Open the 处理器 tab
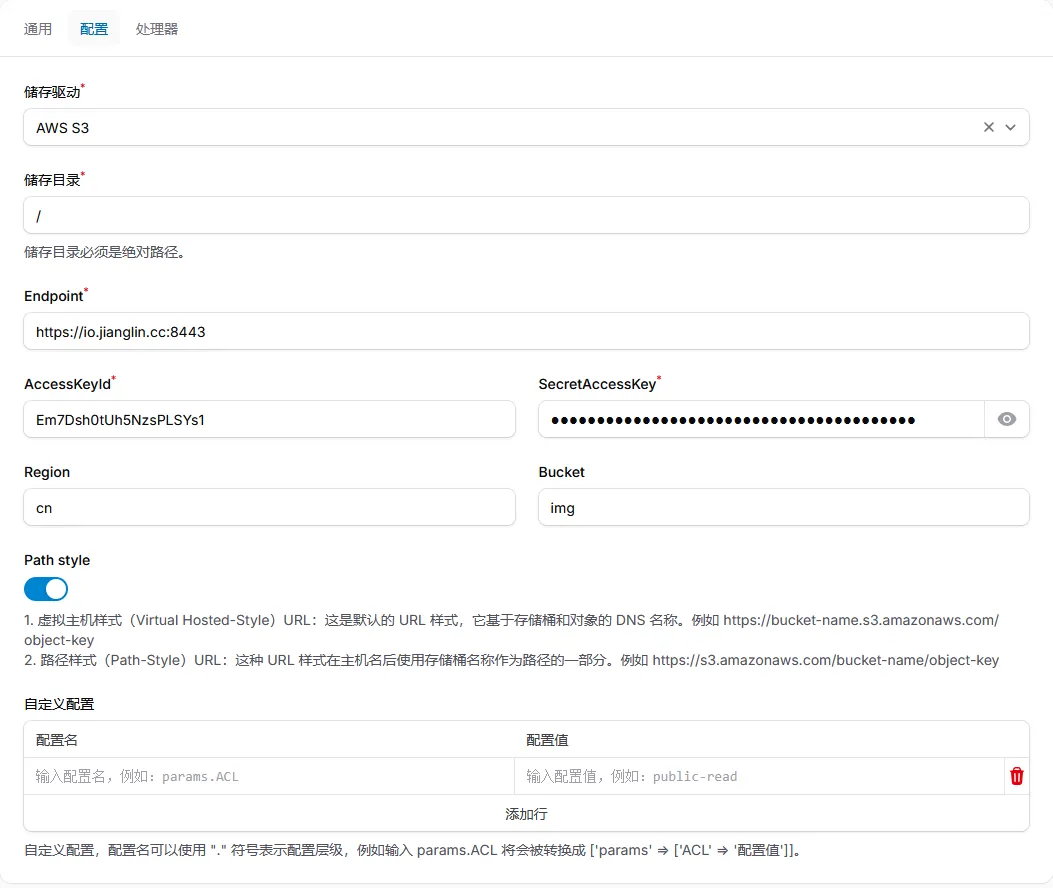 (x=157, y=29)
